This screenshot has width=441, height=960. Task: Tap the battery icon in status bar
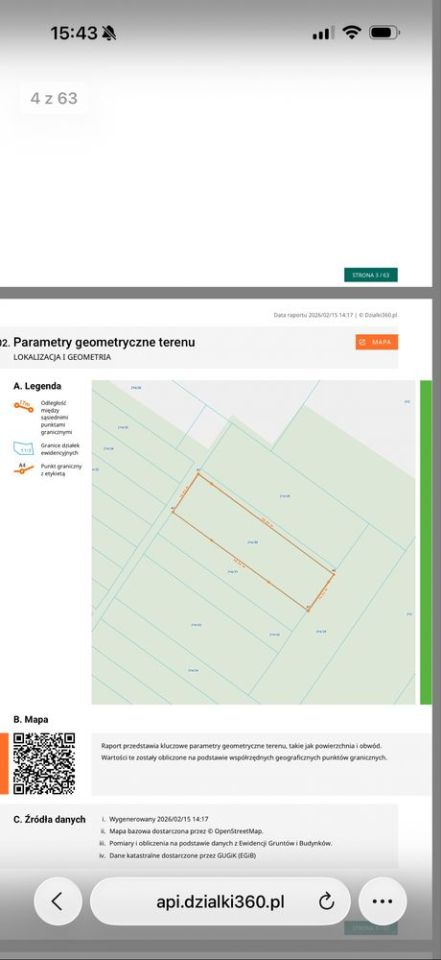(x=384, y=32)
